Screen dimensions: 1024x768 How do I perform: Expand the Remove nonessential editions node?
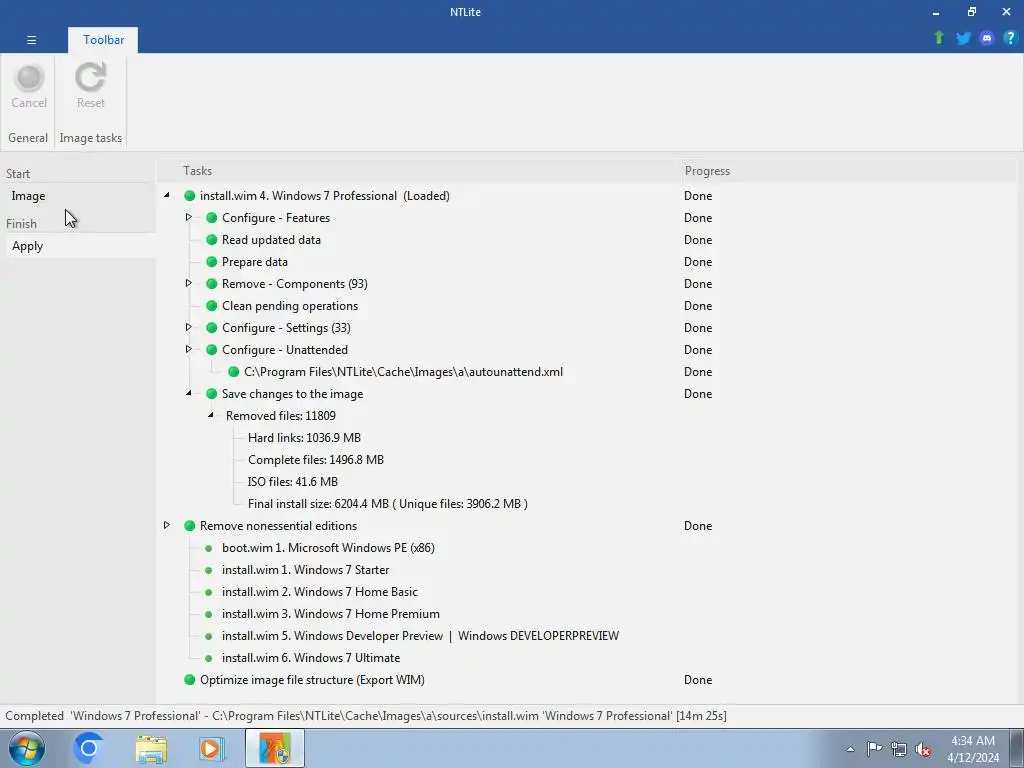(x=167, y=525)
